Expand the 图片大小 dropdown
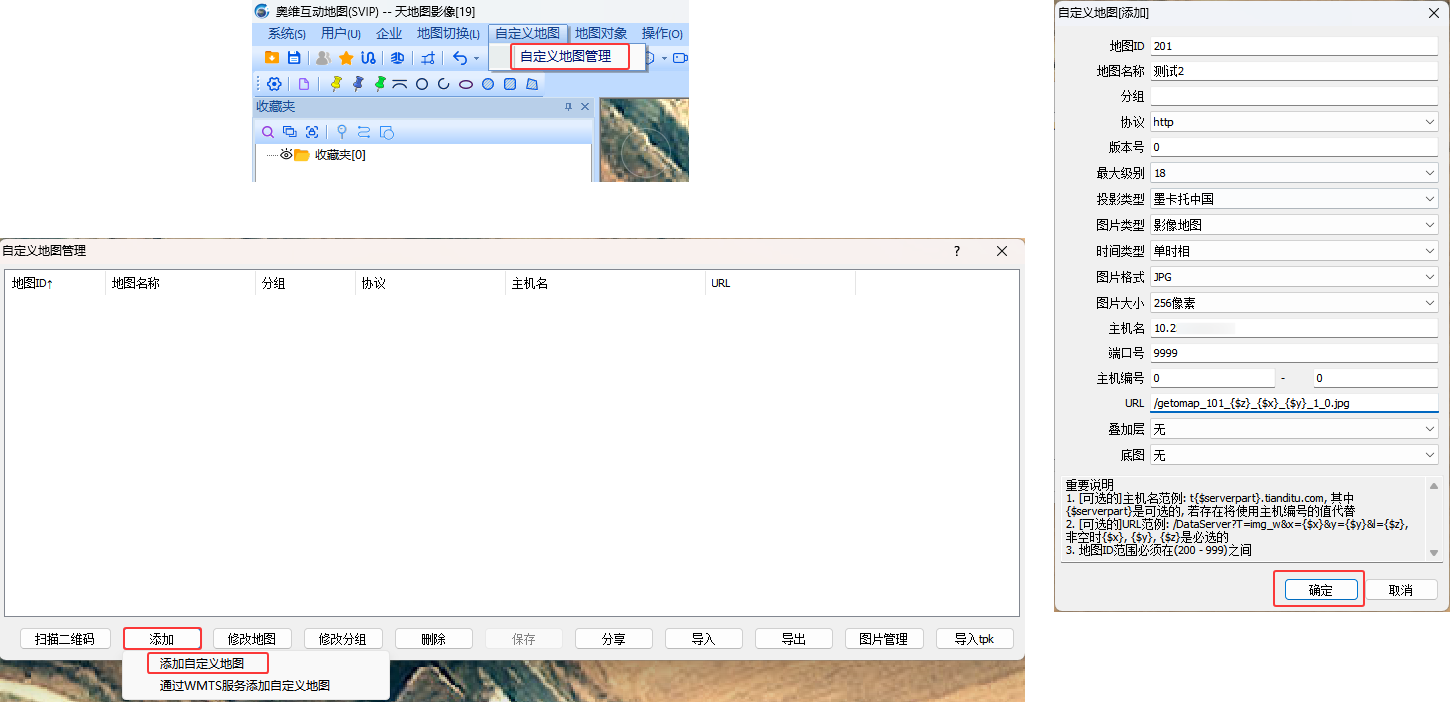 (1430, 302)
